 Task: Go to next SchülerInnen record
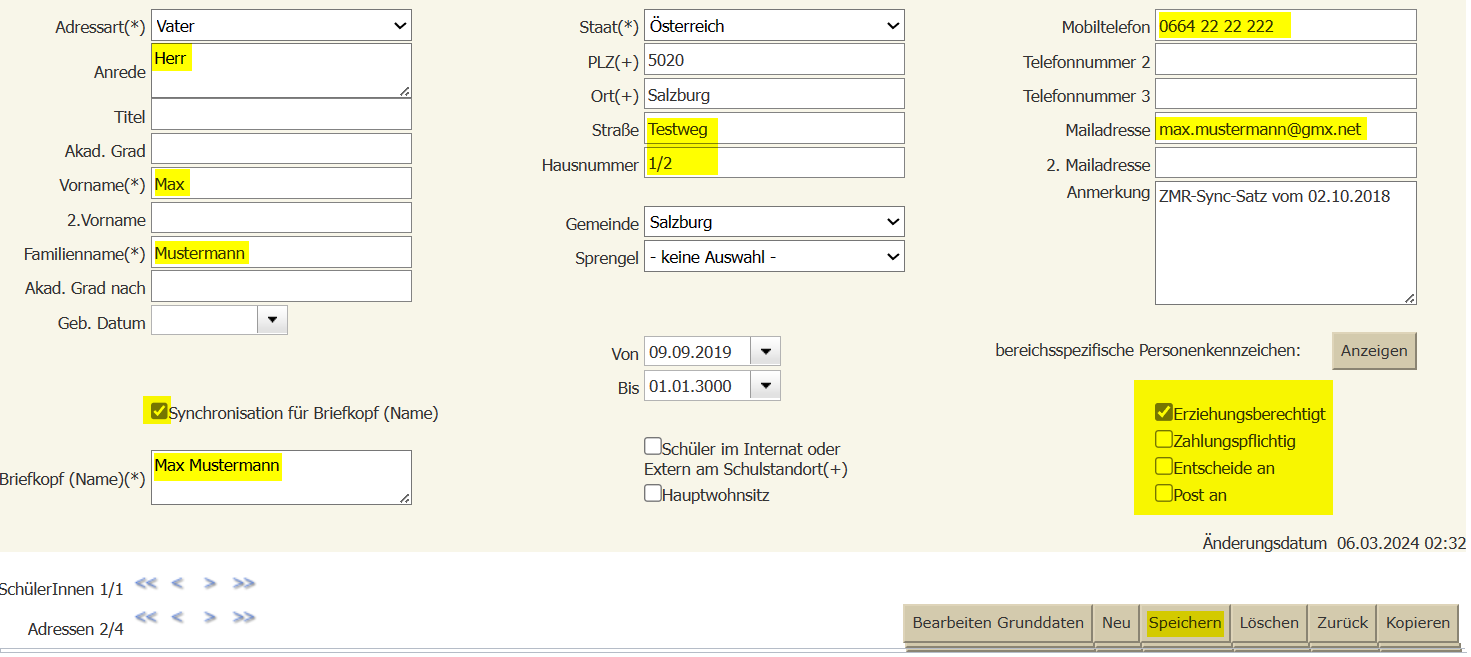pos(210,583)
